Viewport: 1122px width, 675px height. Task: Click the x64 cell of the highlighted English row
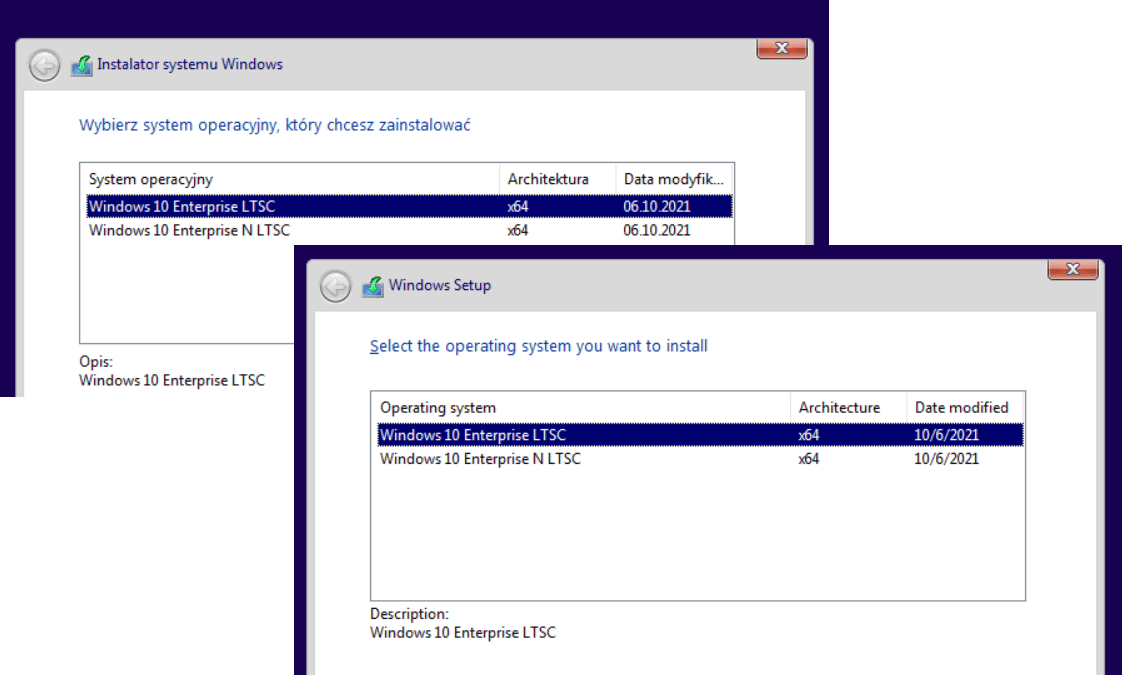(x=809, y=434)
